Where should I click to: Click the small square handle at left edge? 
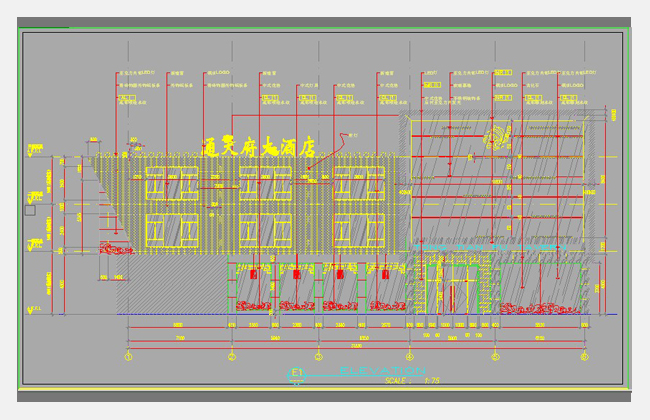click(30, 210)
